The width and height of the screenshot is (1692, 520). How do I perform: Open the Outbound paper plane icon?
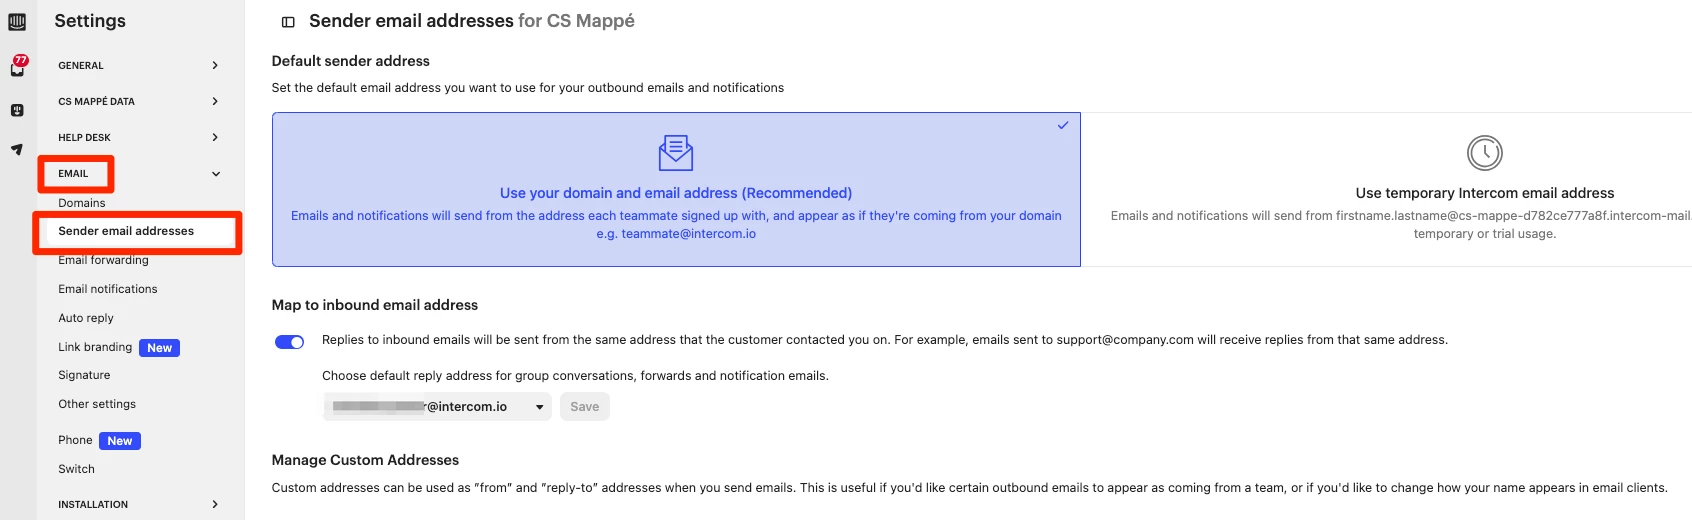coord(17,150)
